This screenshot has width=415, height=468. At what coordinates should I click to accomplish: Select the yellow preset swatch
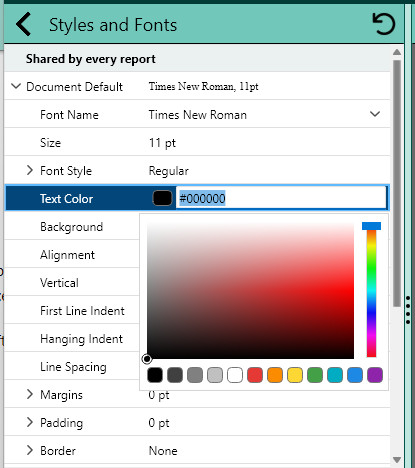[x=295, y=375]
